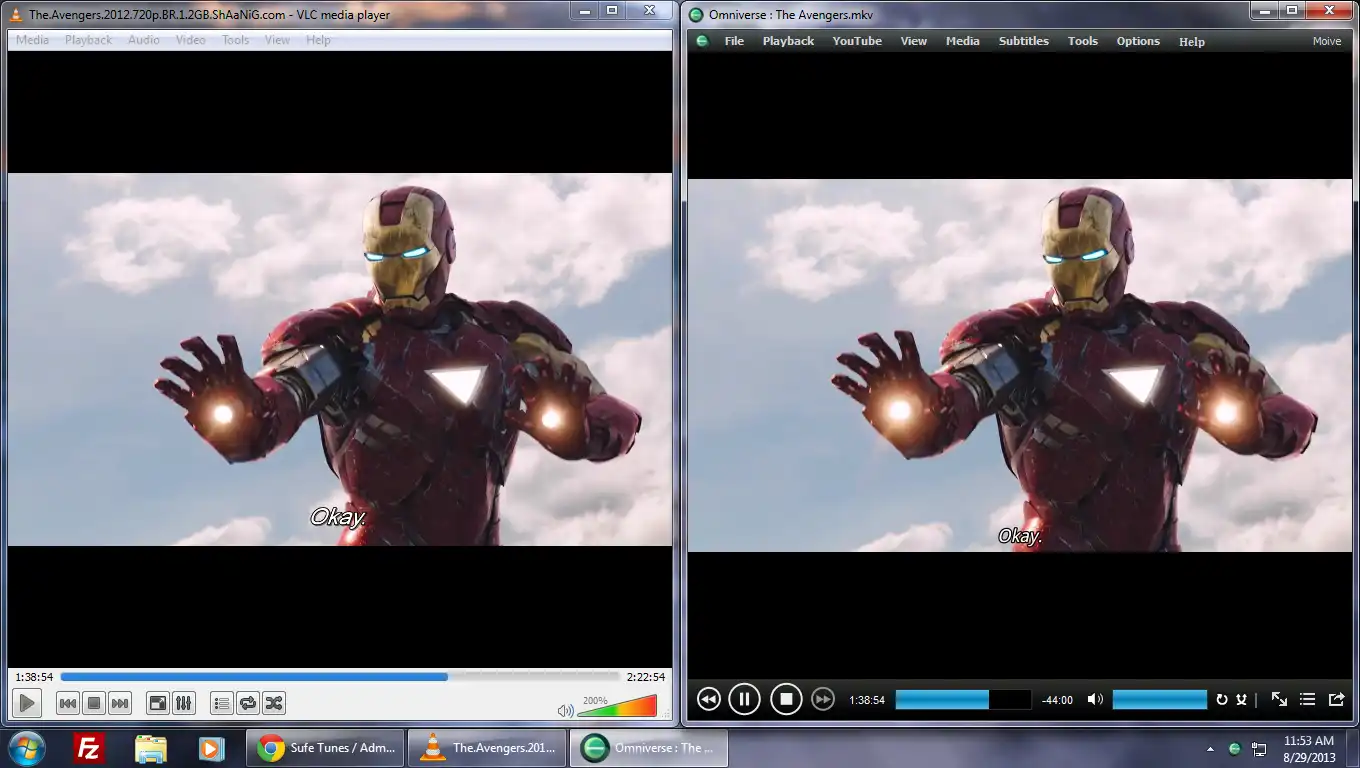Switch to VLC The.Avengers taskbar button
Screen dimensions: 1360x768
tap(487, 748)
